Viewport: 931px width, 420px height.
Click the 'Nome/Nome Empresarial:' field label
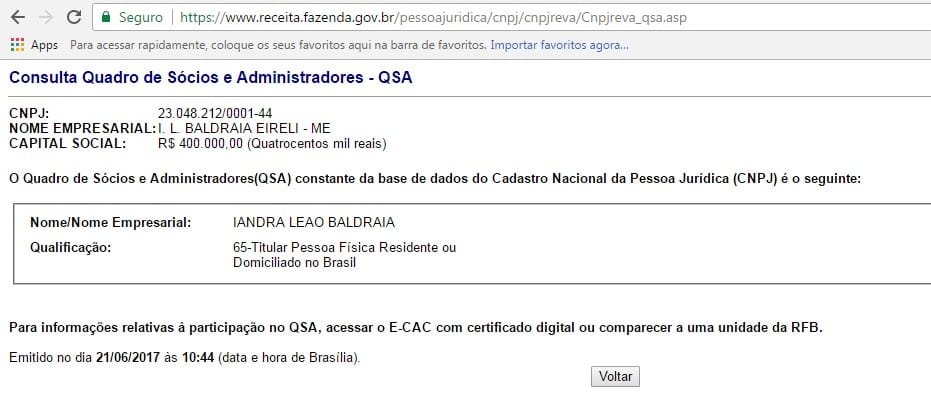(110, 221)
